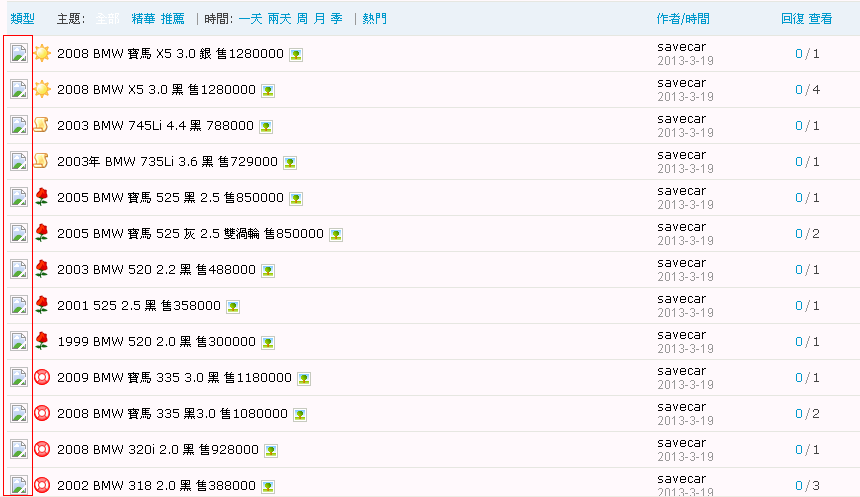This screenshot has height=497, width=860.
Task: Open savecar profile on 2008 BMW X5 黑 row
Action: (682, 83)
